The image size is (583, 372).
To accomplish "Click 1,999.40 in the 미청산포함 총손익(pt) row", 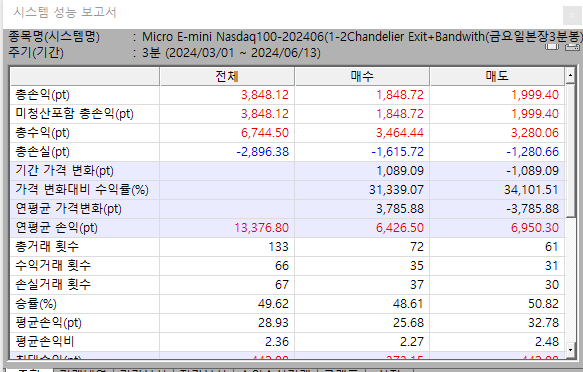I will (x=535, y=114).
